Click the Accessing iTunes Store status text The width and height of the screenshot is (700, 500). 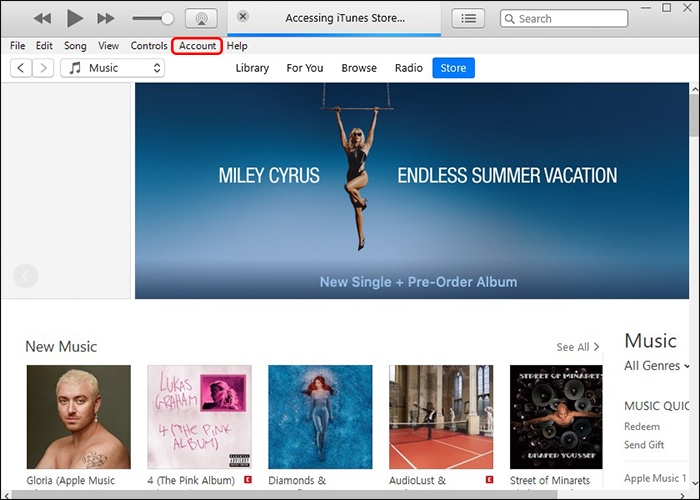pyautogui.click(x=345, y=18)
